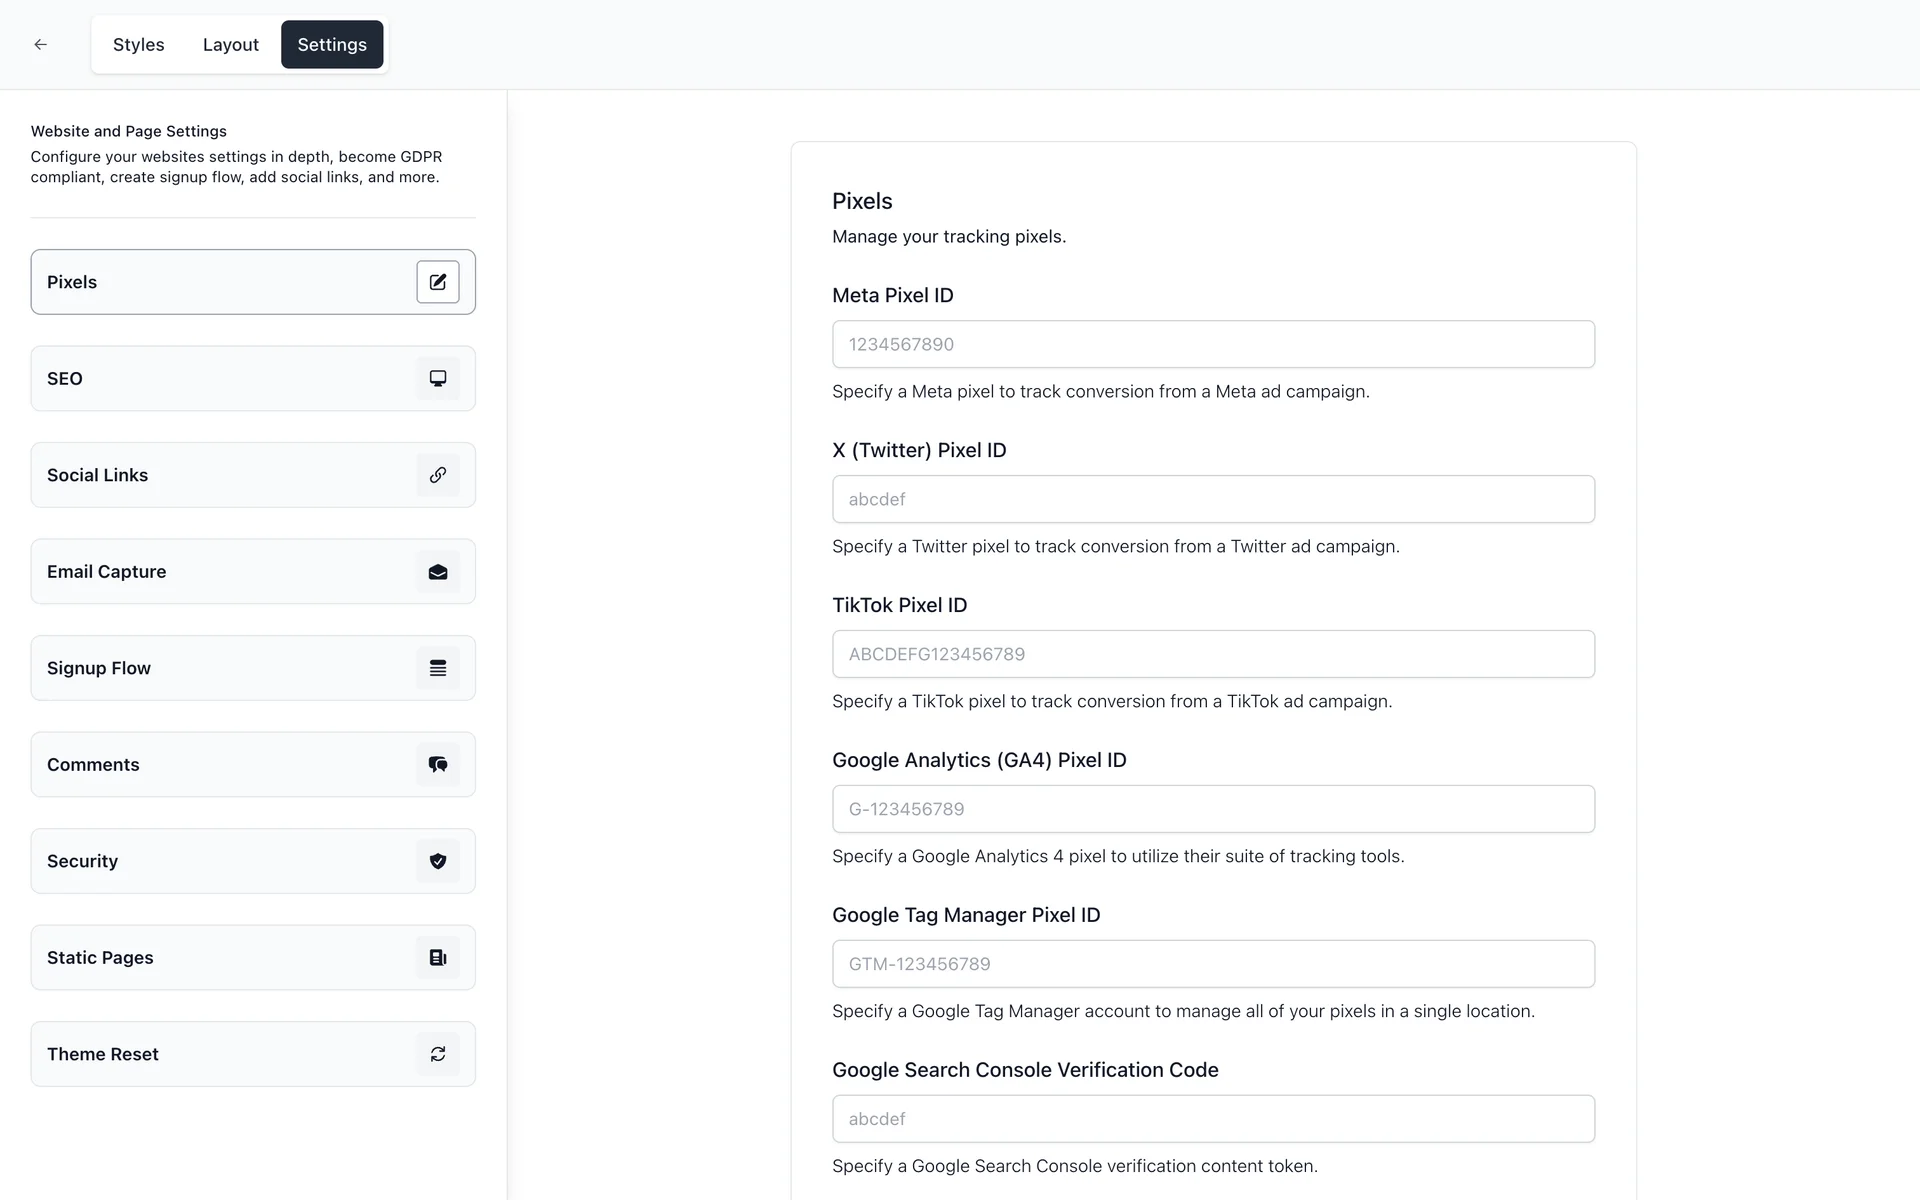Click the Static Pages document icon
Screen dimensions: 1920x1200
click(x=438, y=958)
